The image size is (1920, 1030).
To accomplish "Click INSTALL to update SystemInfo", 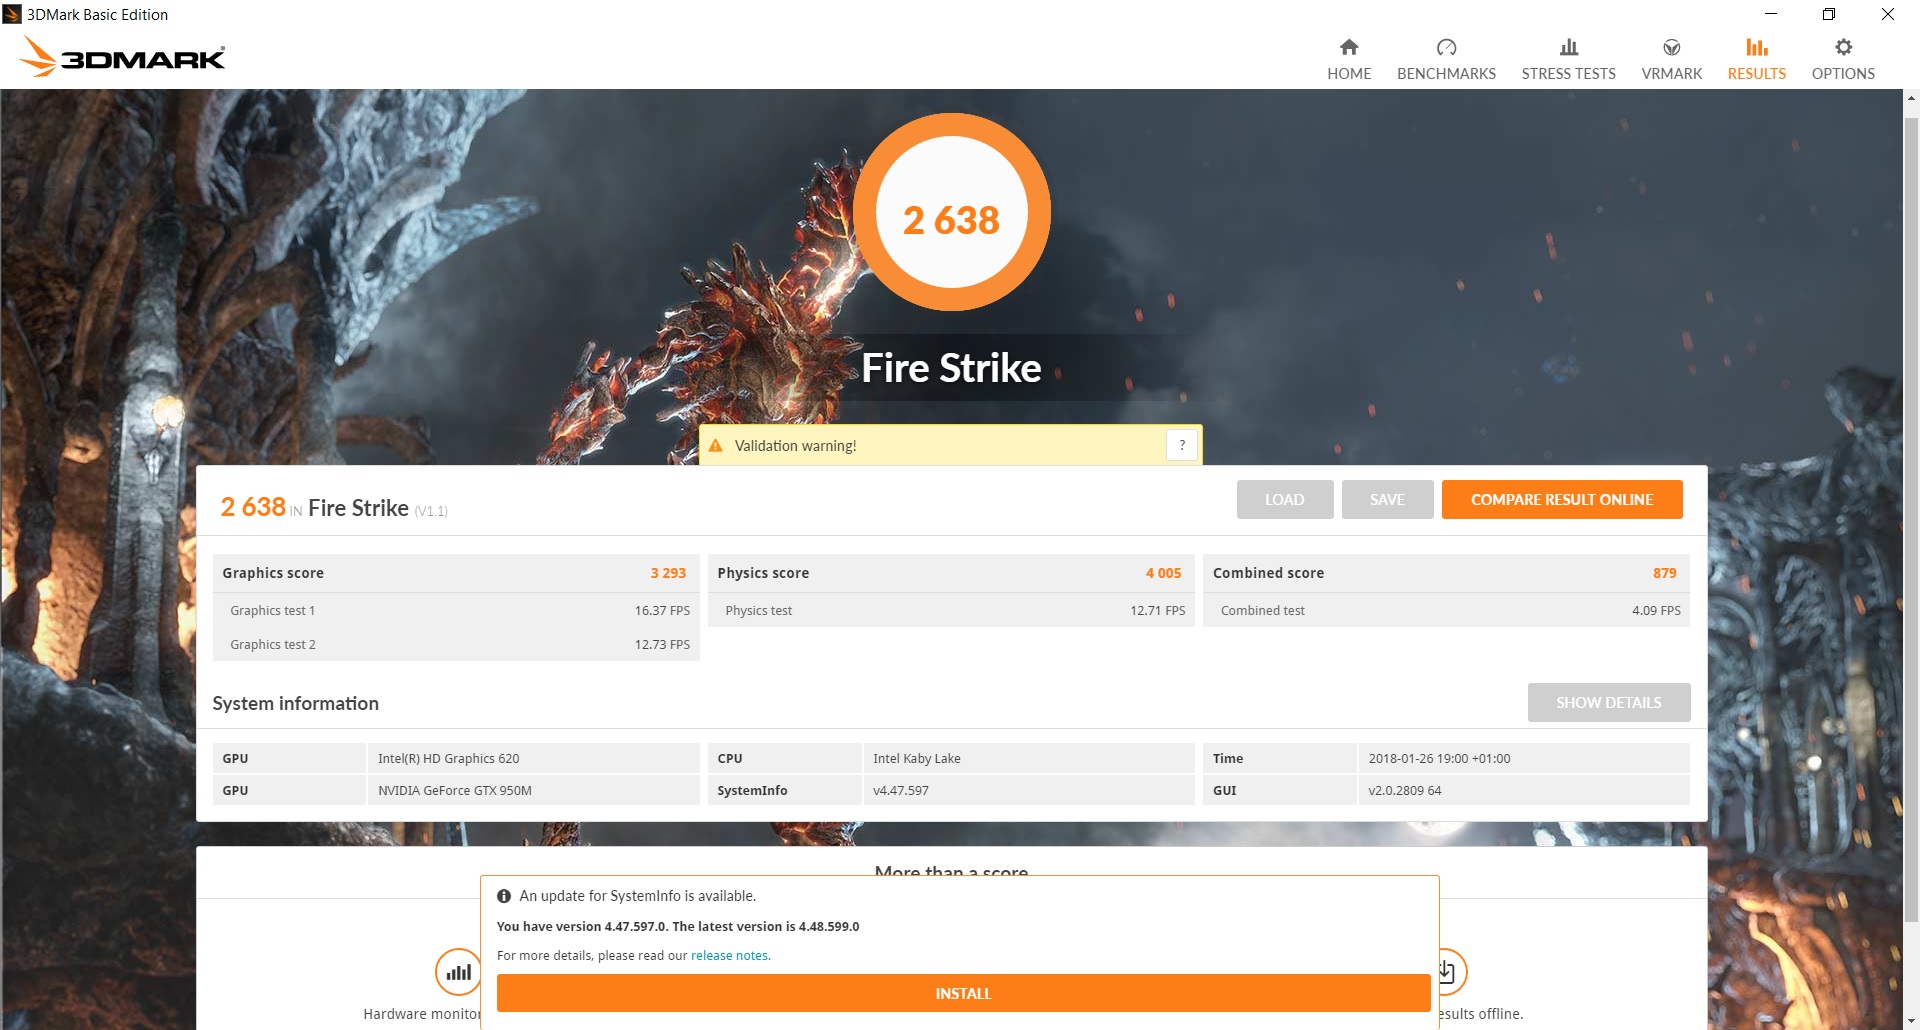I will pyautogui.click(x=963, y=993).
